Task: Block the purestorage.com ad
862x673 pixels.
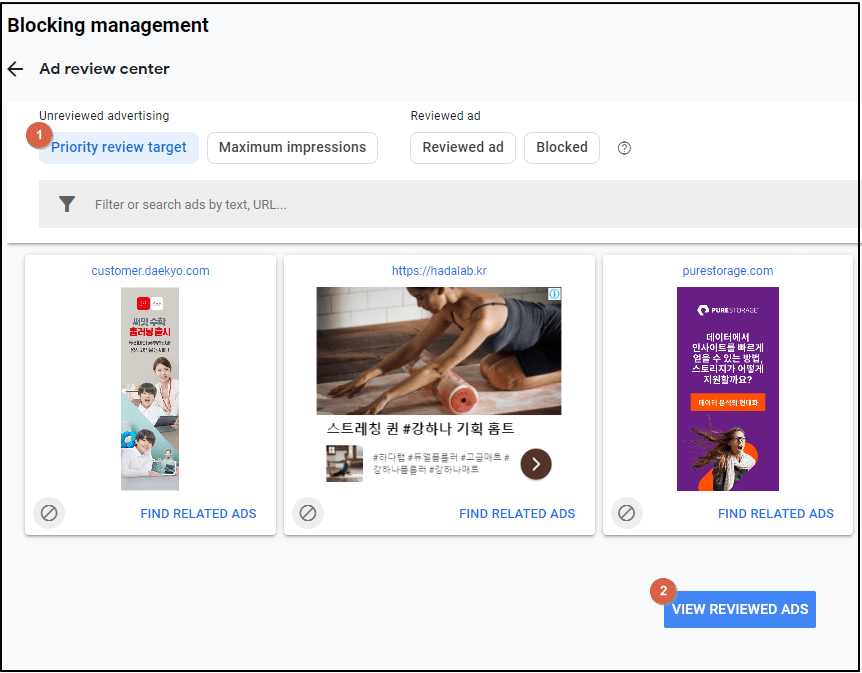Action: (x=626, y=513)
